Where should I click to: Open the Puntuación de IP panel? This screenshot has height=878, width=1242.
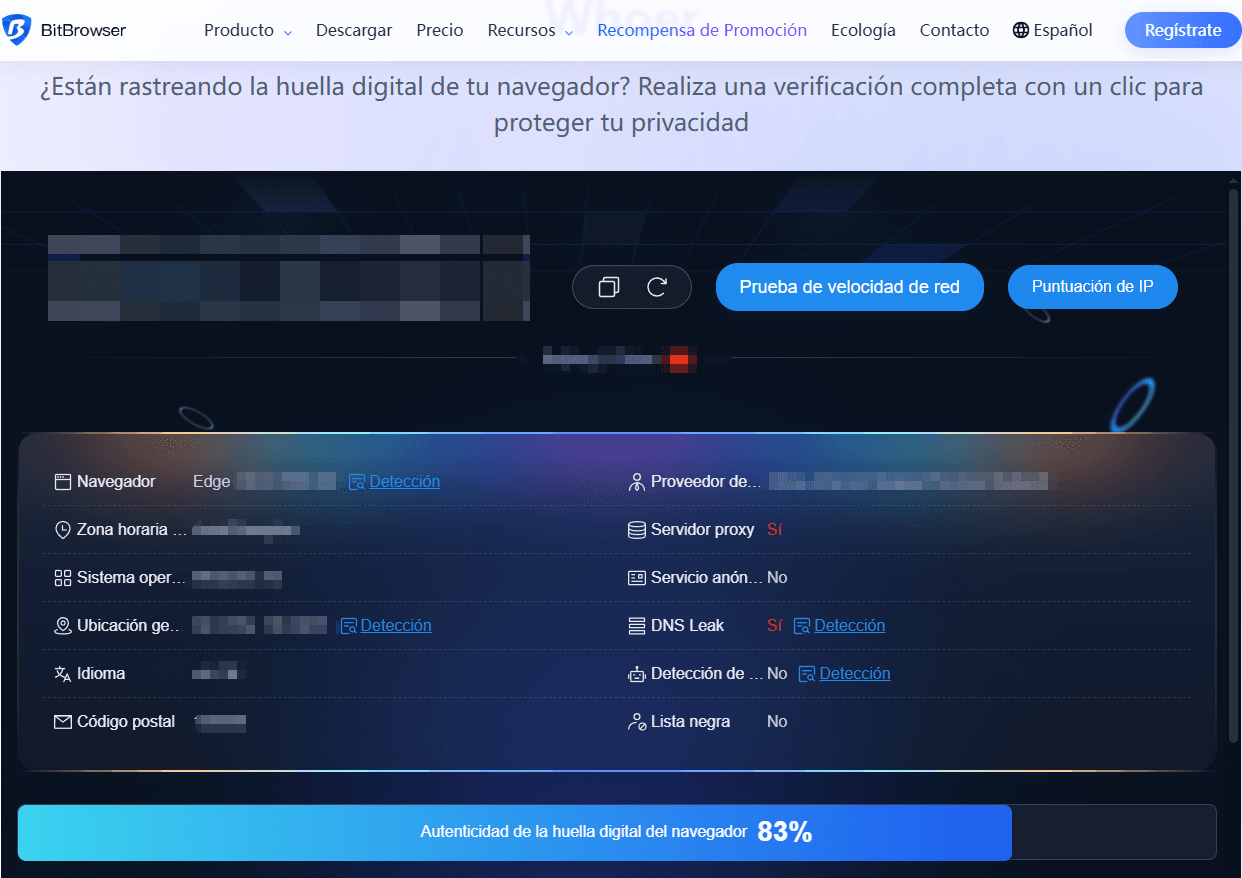1092,287
